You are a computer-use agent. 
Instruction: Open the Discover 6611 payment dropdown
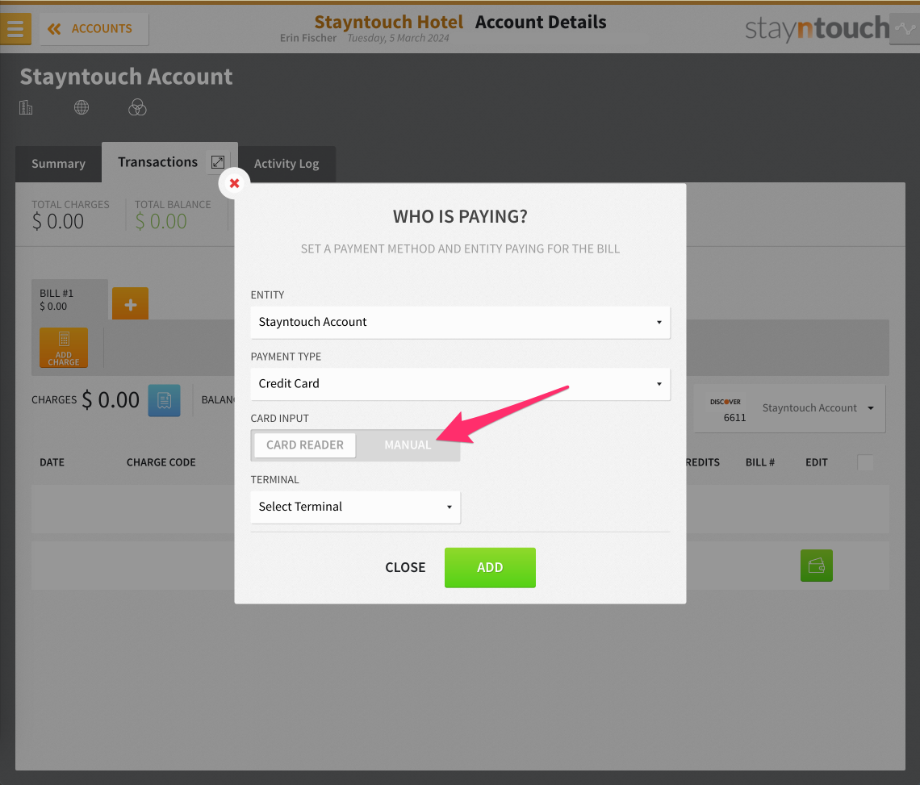pyautogui.click(x=789, y=408)
